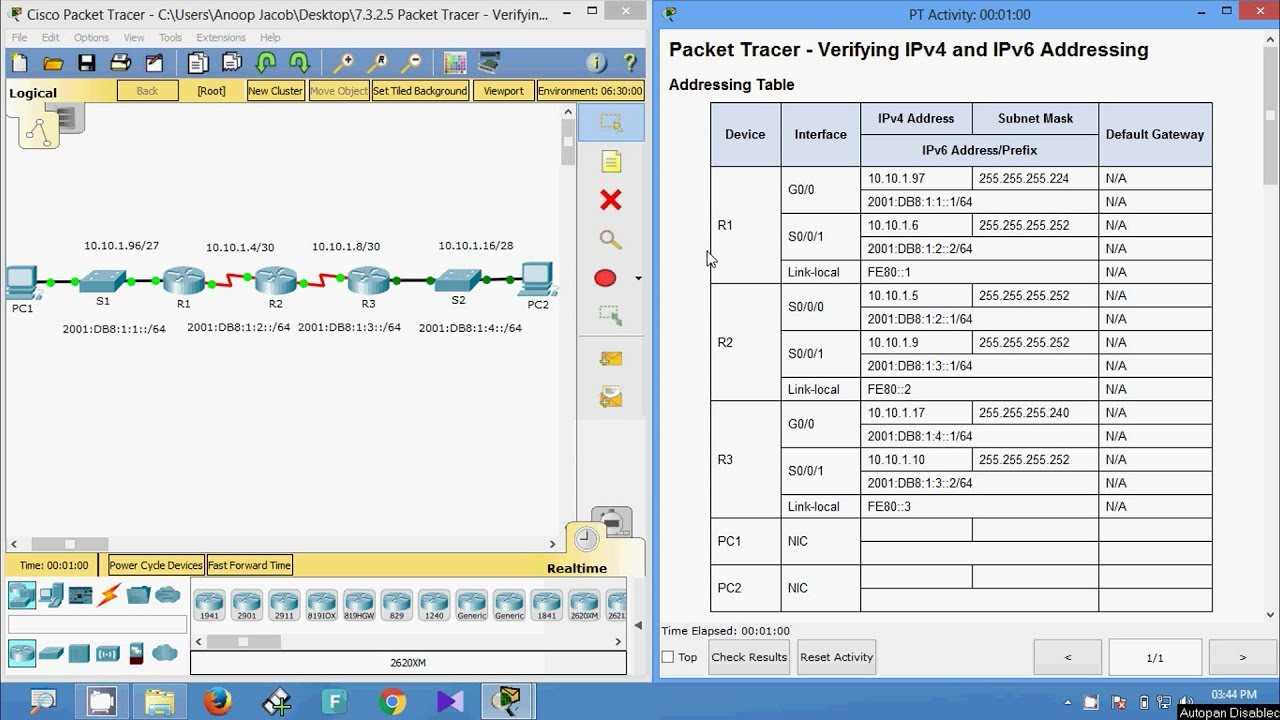Screen dimensions: 1280x720
Task: Open network information icon
Action: tap(596, 63)
